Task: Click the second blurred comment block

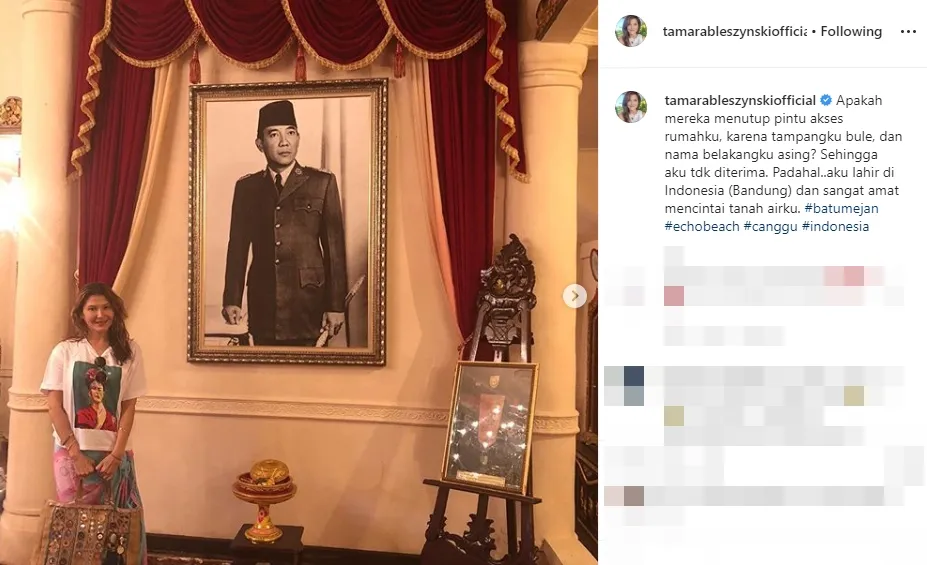Action: click(754, 405)
